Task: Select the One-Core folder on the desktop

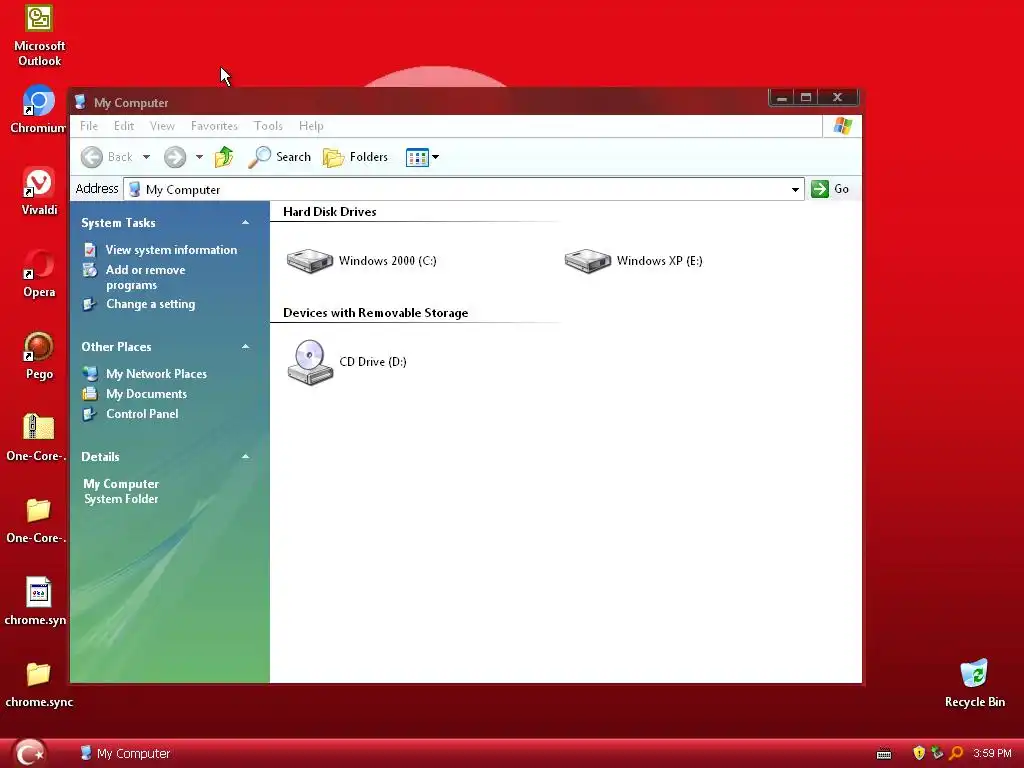Action: click(x=38, y=519)
